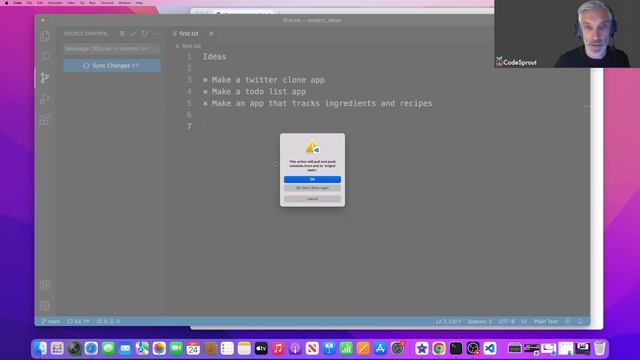Click the view-as-tree icon in Source Control header
The height and width of the screenshot is (360, 640).
point(122,34)
